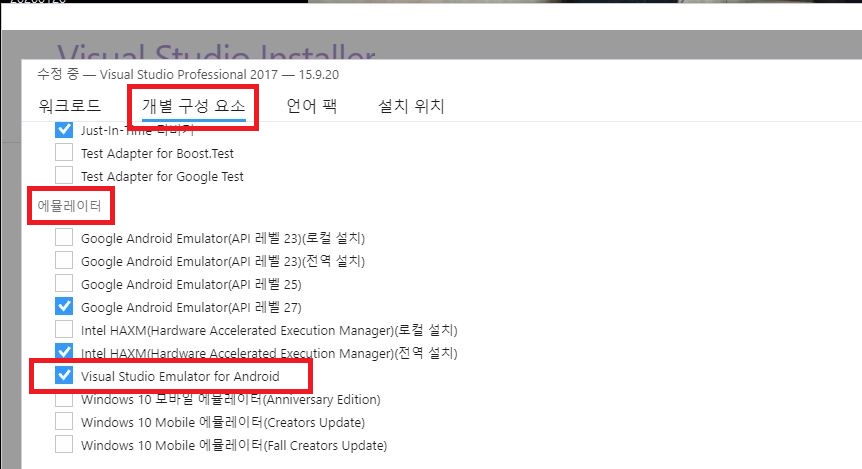This screenshot has width=862, height=469.
Task: Open the 언어 팩 tab
Action: click(312, 106)
